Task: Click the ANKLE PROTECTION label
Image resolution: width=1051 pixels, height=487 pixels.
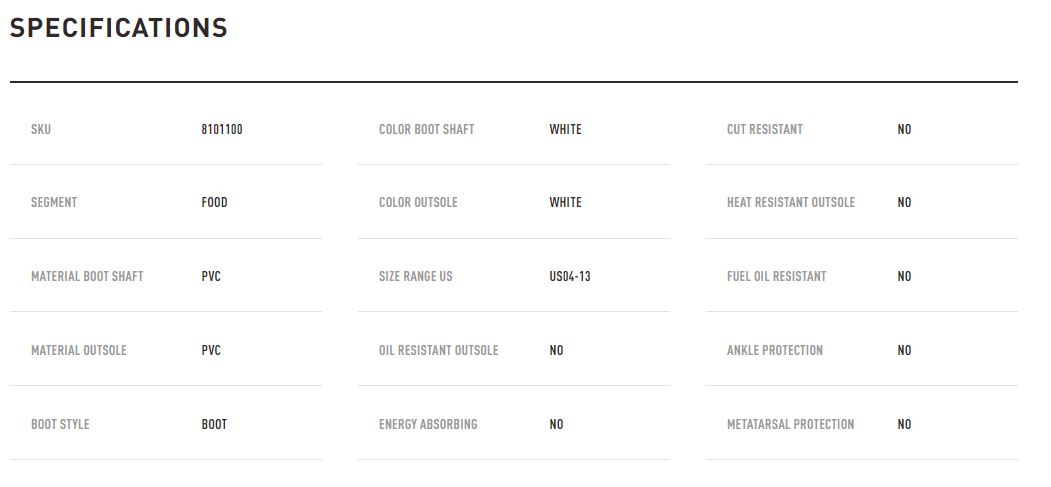Action: (x=775, y=350)
